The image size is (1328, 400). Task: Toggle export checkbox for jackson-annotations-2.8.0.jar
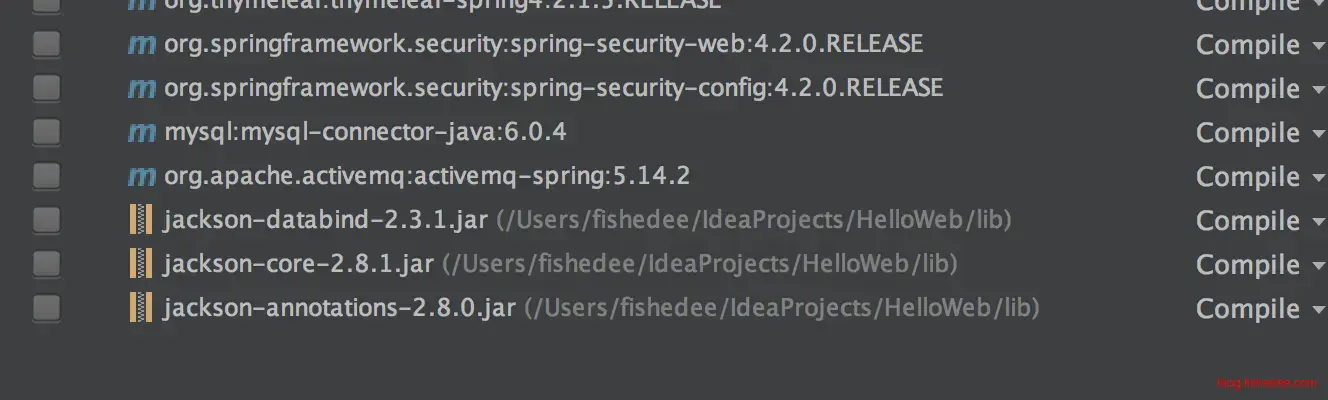(46, 308)
